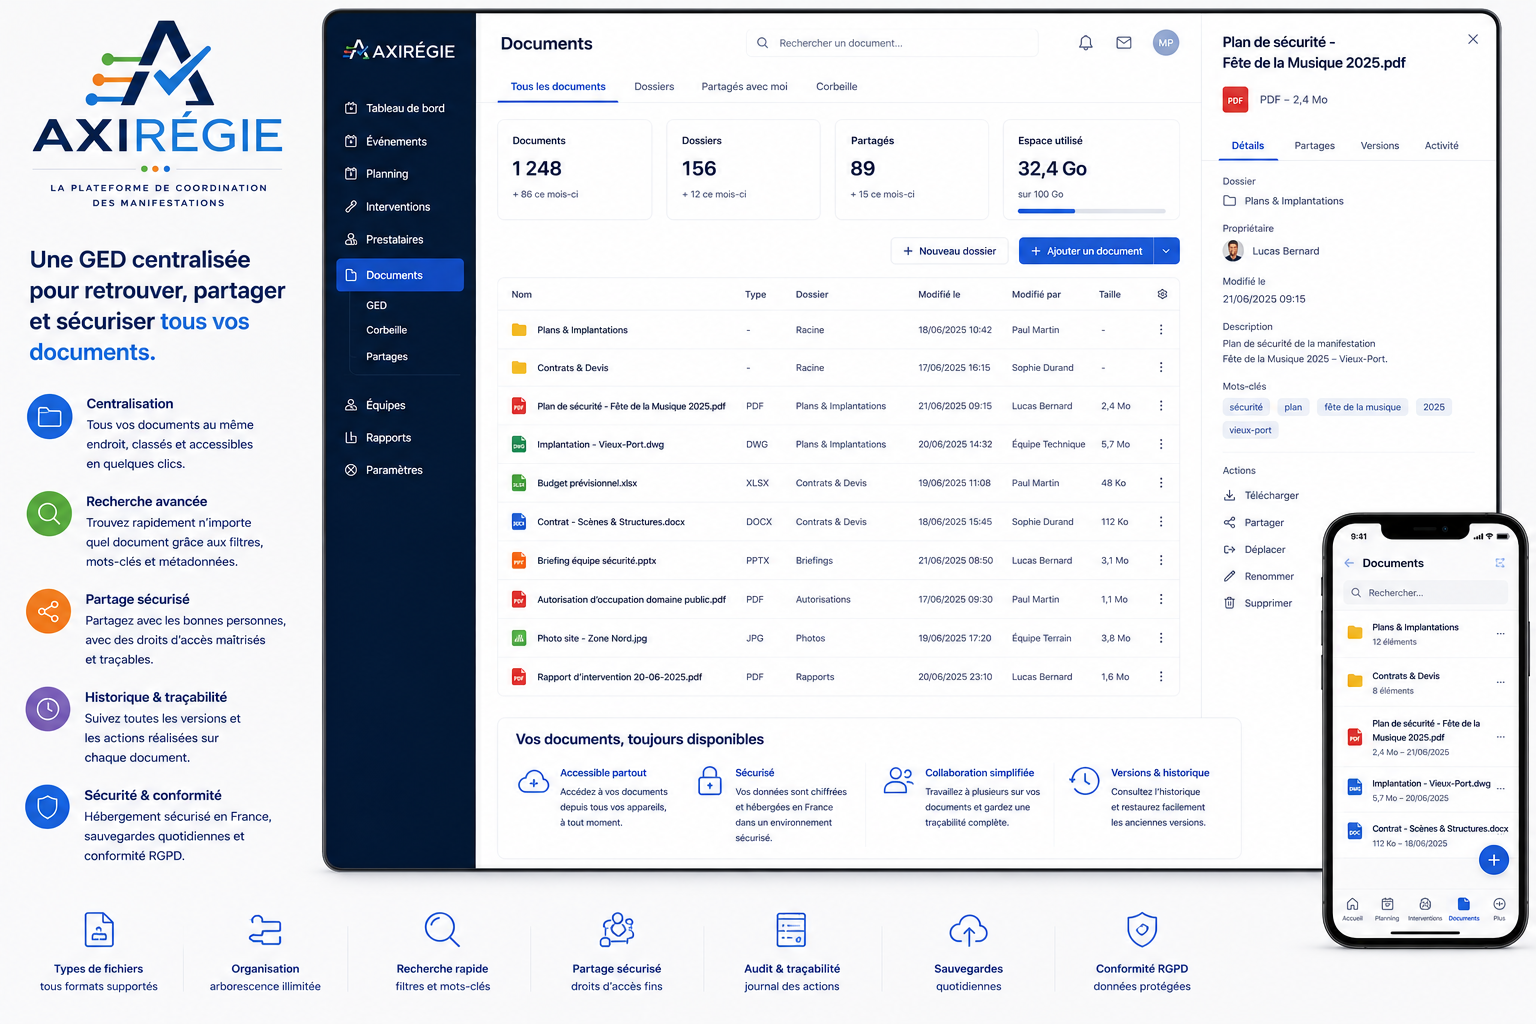The width and height of the screenshot is (1536, 1024).
Task: Click the PPTX icon of Briefing équipe sécurité
Action: 519,561
